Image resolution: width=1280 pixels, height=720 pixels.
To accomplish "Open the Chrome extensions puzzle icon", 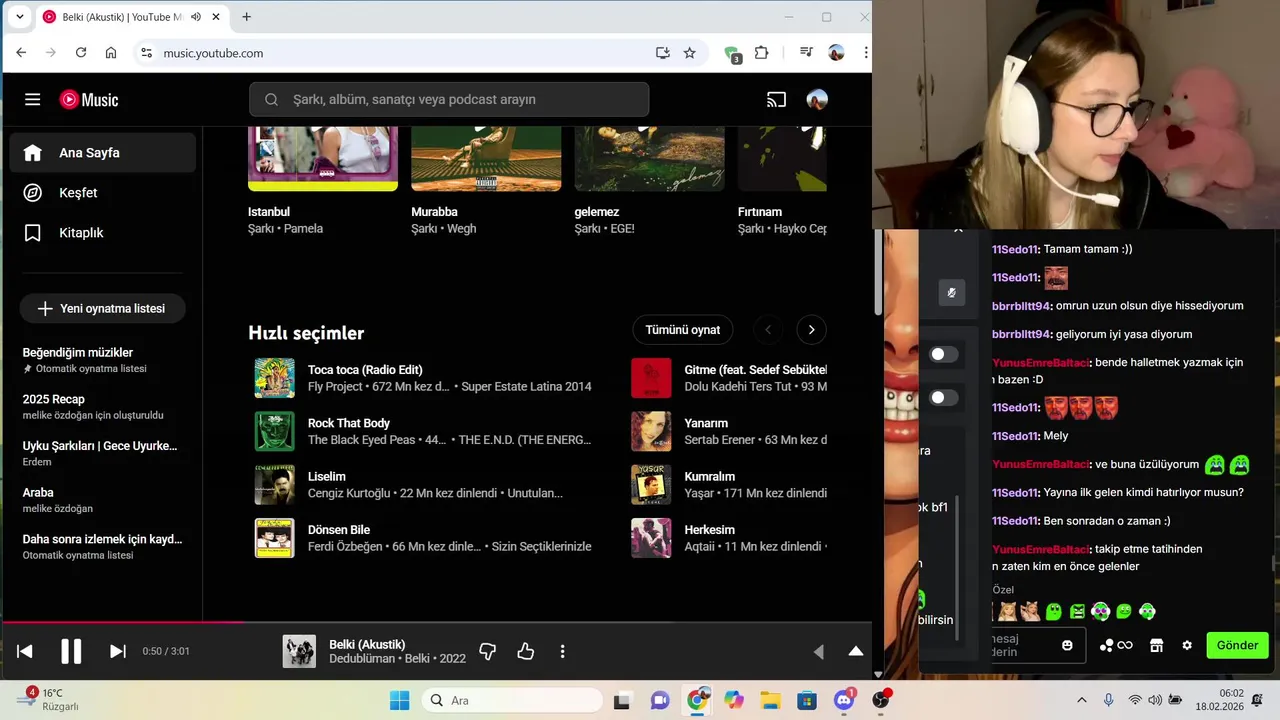I will point(762,53).
